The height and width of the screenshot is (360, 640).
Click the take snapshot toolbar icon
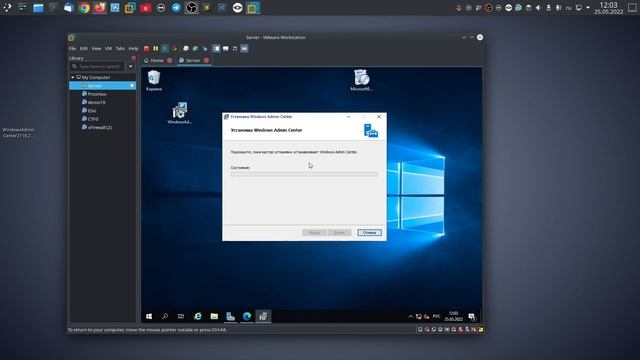coord(186,49)
